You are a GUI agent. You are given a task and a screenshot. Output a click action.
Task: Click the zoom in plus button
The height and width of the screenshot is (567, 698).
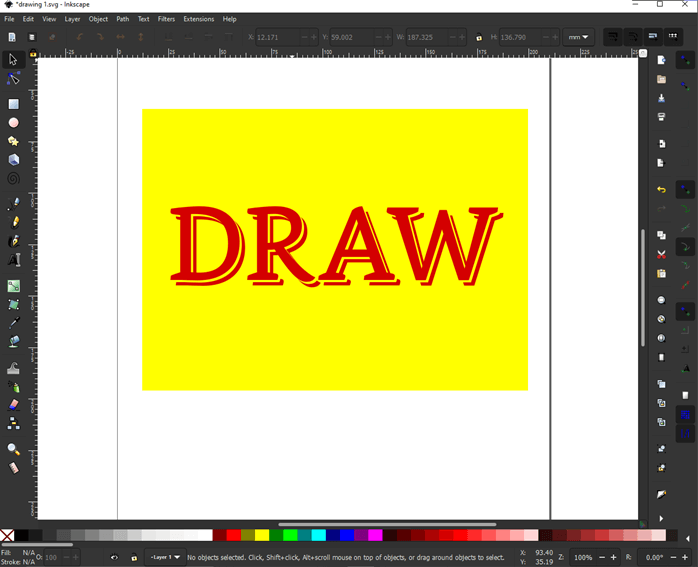click(613, 557)
